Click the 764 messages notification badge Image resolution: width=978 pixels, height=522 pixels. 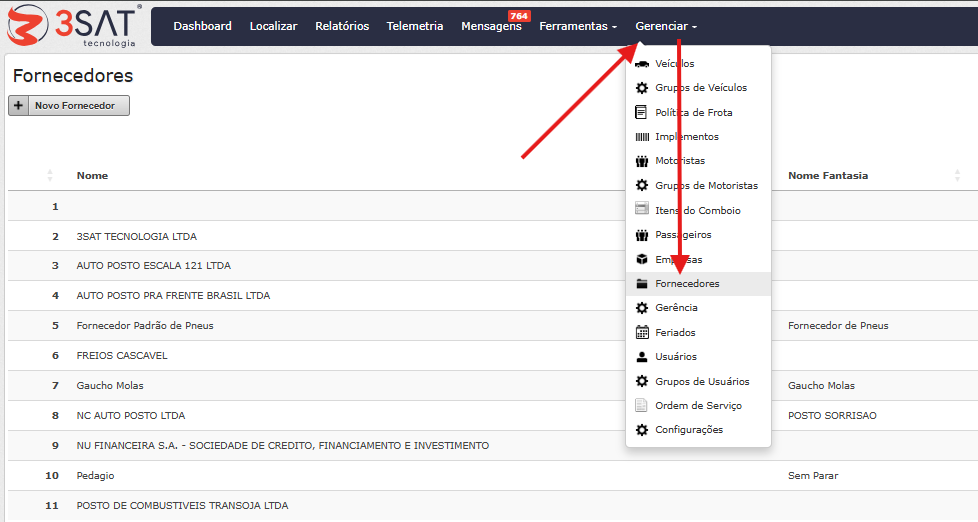coord(519,16)
